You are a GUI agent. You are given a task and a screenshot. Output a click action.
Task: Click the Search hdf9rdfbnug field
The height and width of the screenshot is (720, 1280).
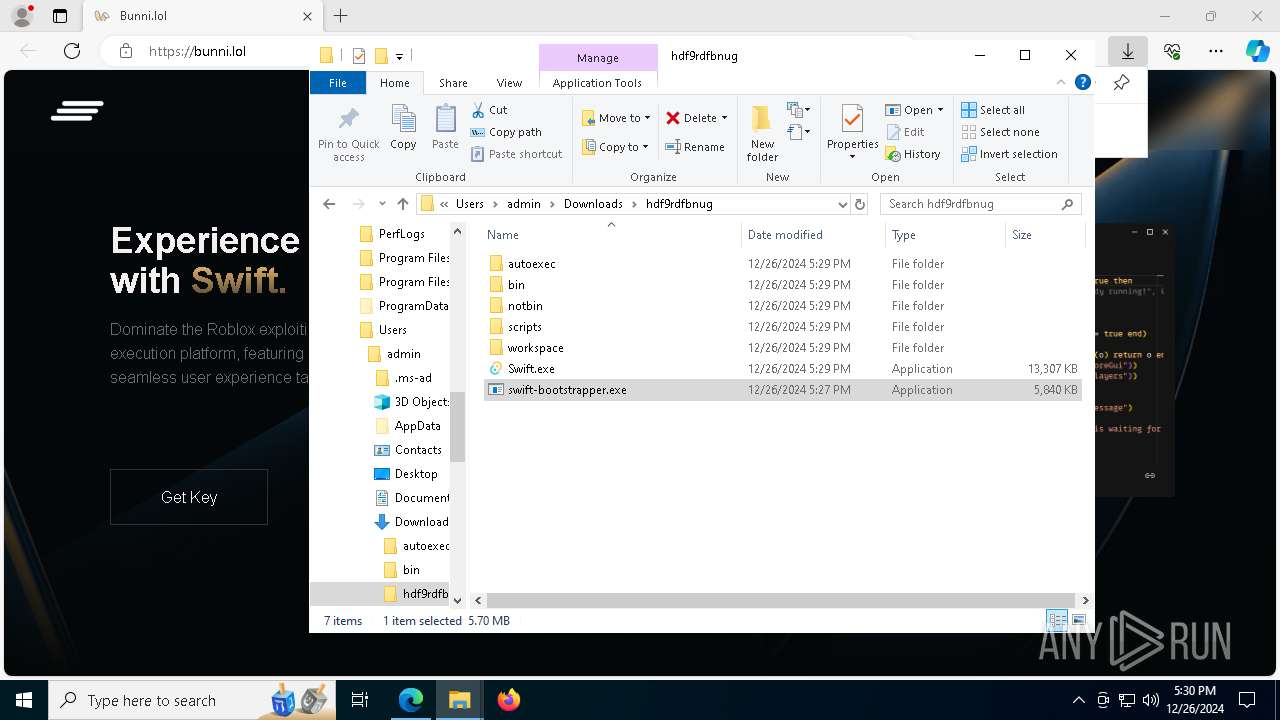[x=980, y=204]
